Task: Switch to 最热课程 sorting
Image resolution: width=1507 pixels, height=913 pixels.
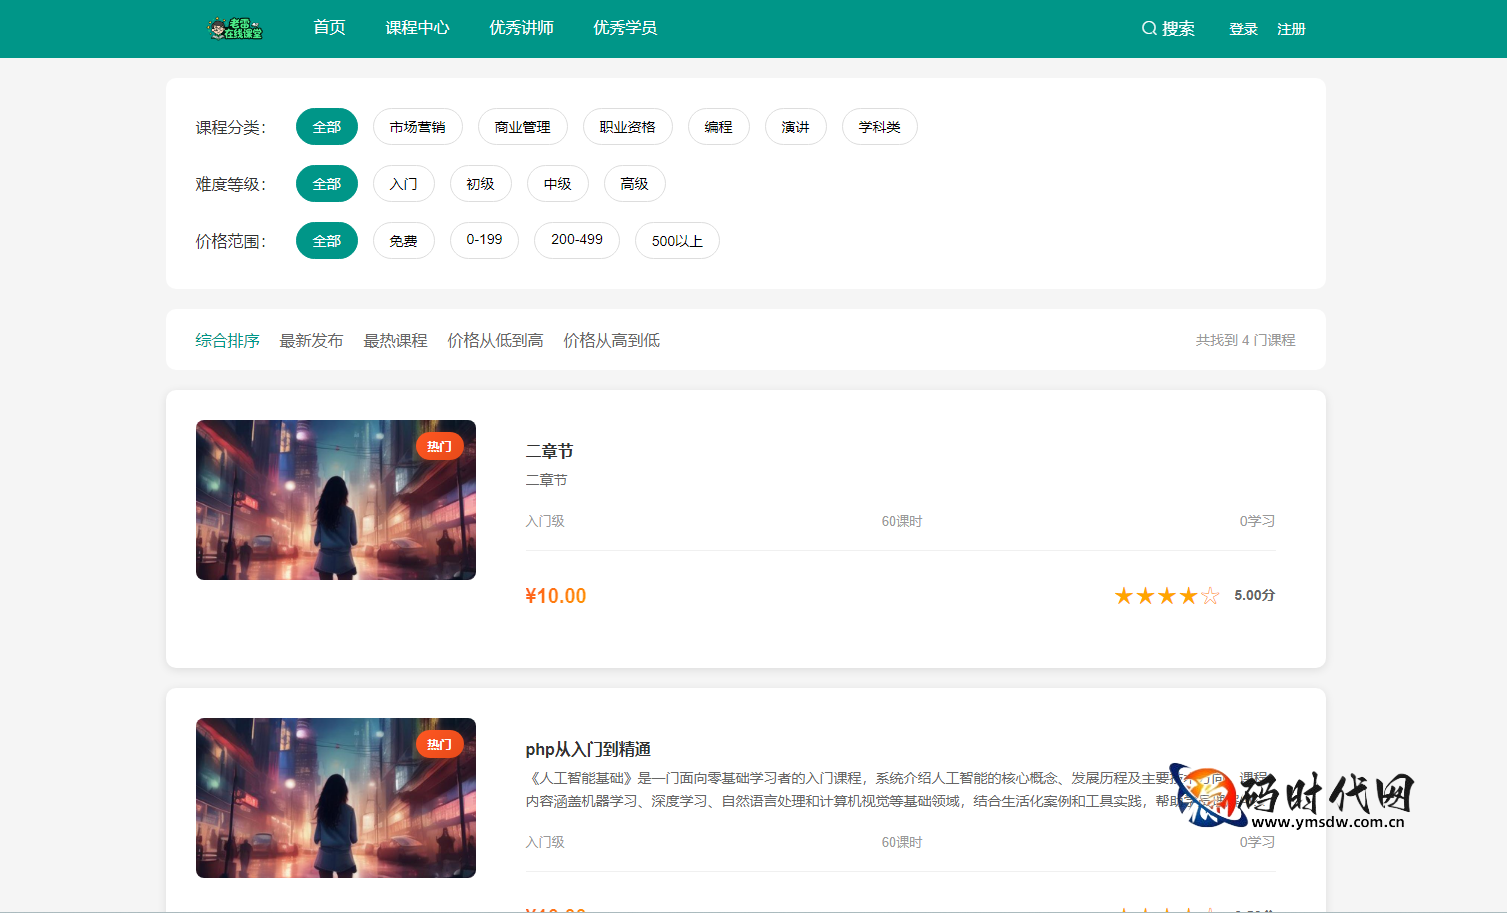Action: coord(395,341)
